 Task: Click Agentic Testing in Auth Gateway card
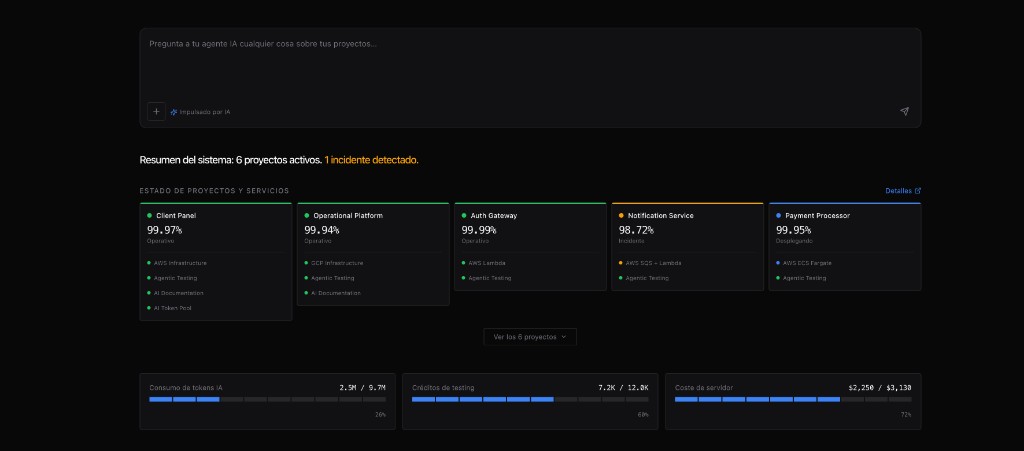[x=490, y=278]
